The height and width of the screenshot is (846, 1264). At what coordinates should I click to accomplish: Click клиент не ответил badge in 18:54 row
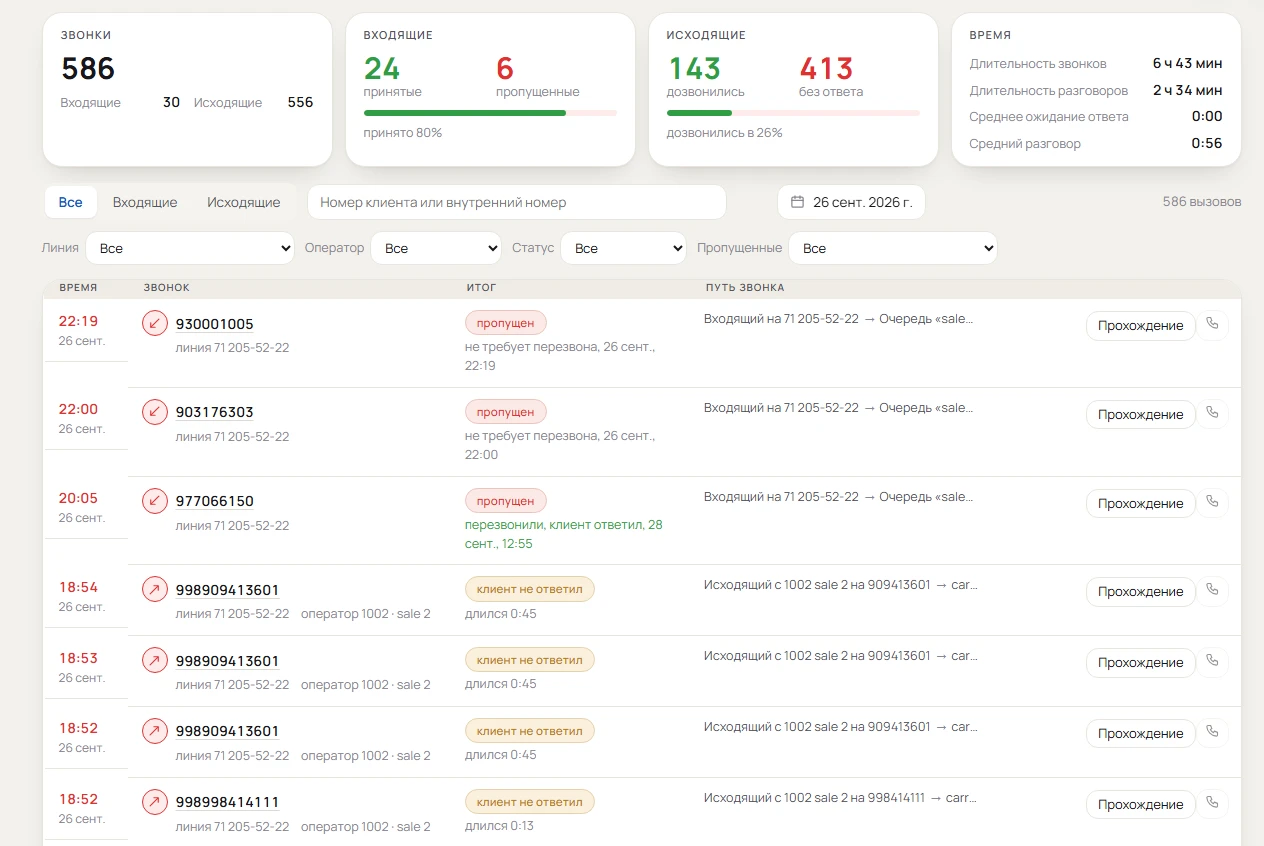pos(530,589)
